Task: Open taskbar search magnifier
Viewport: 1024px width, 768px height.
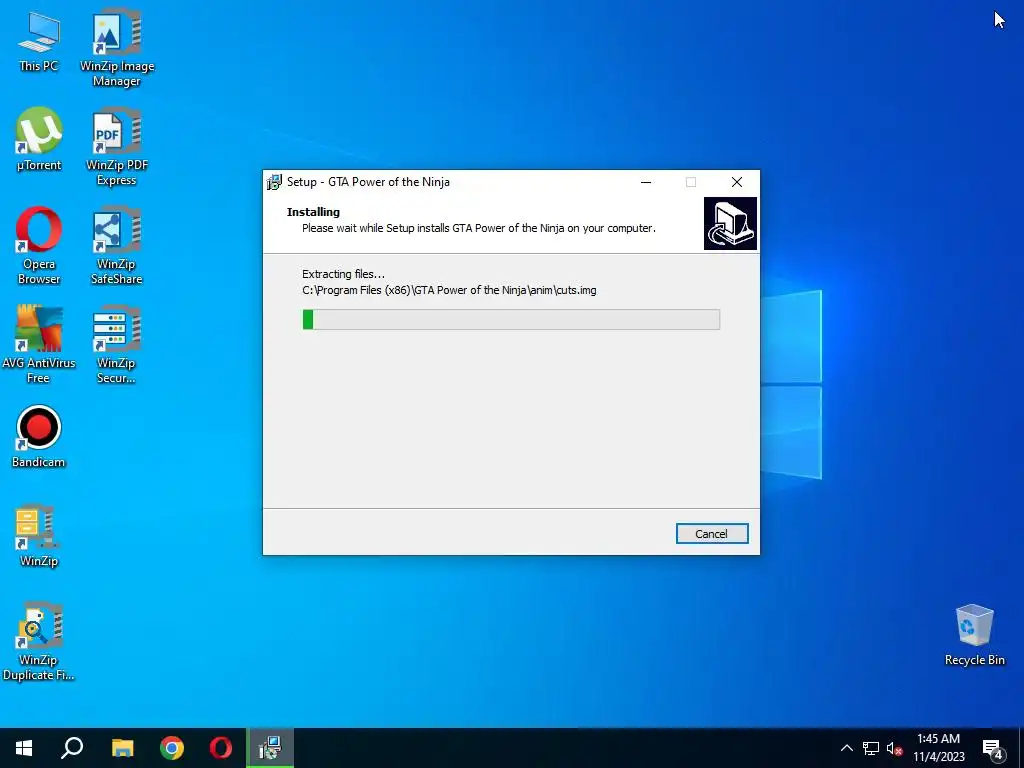Action: point(72,748)
